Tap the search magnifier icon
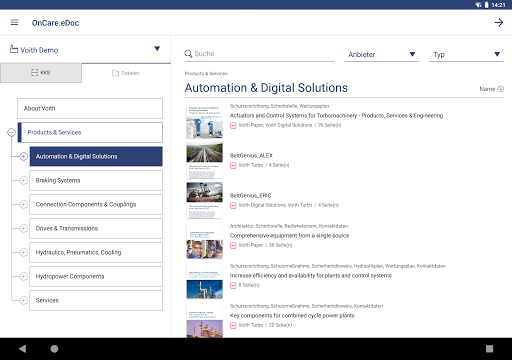The width and height of the screenshot is (512, 360). tap(188, 54)
